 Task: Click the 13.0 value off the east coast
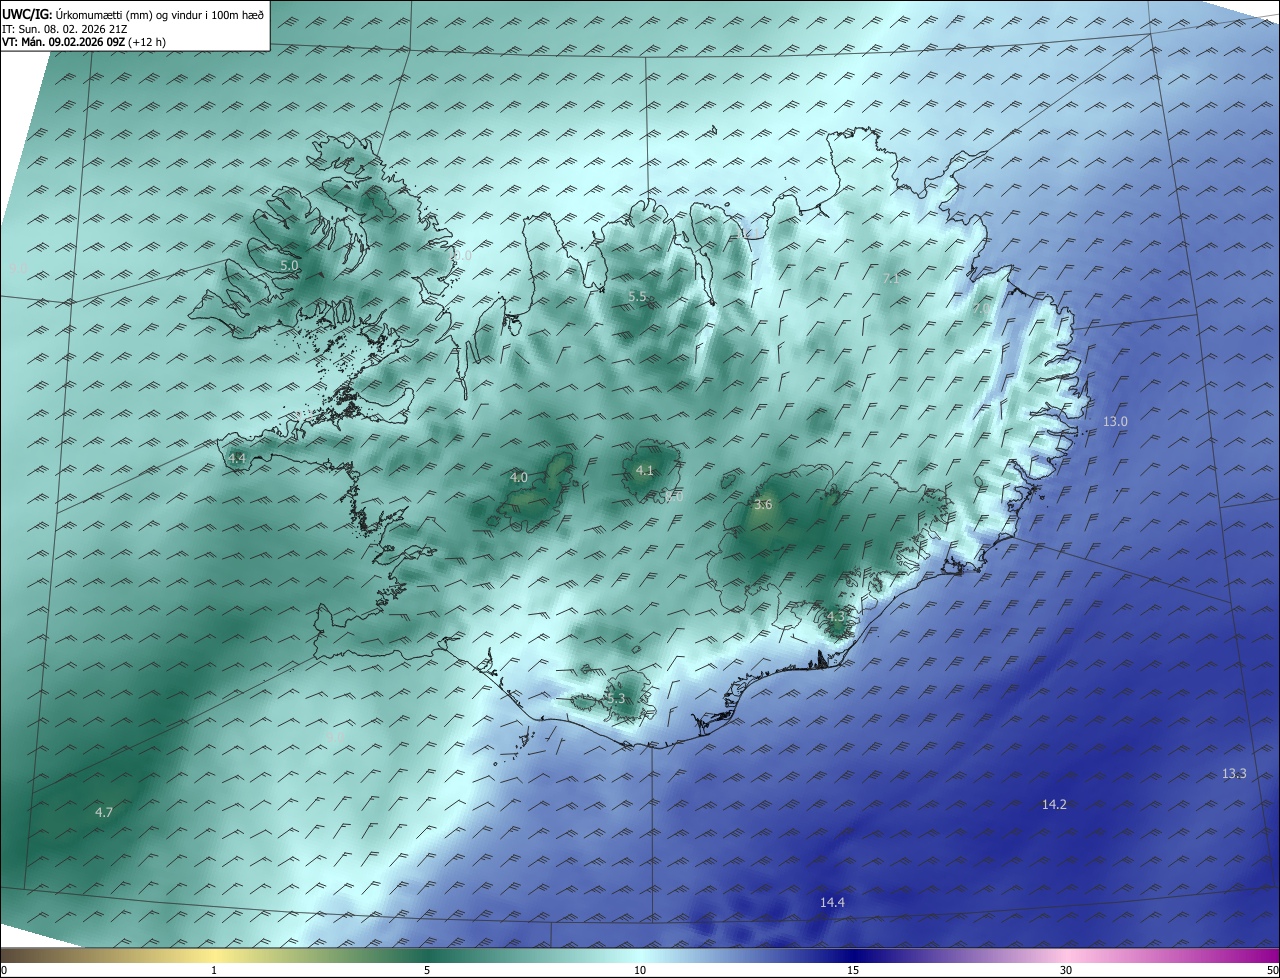pos(1115,422)
